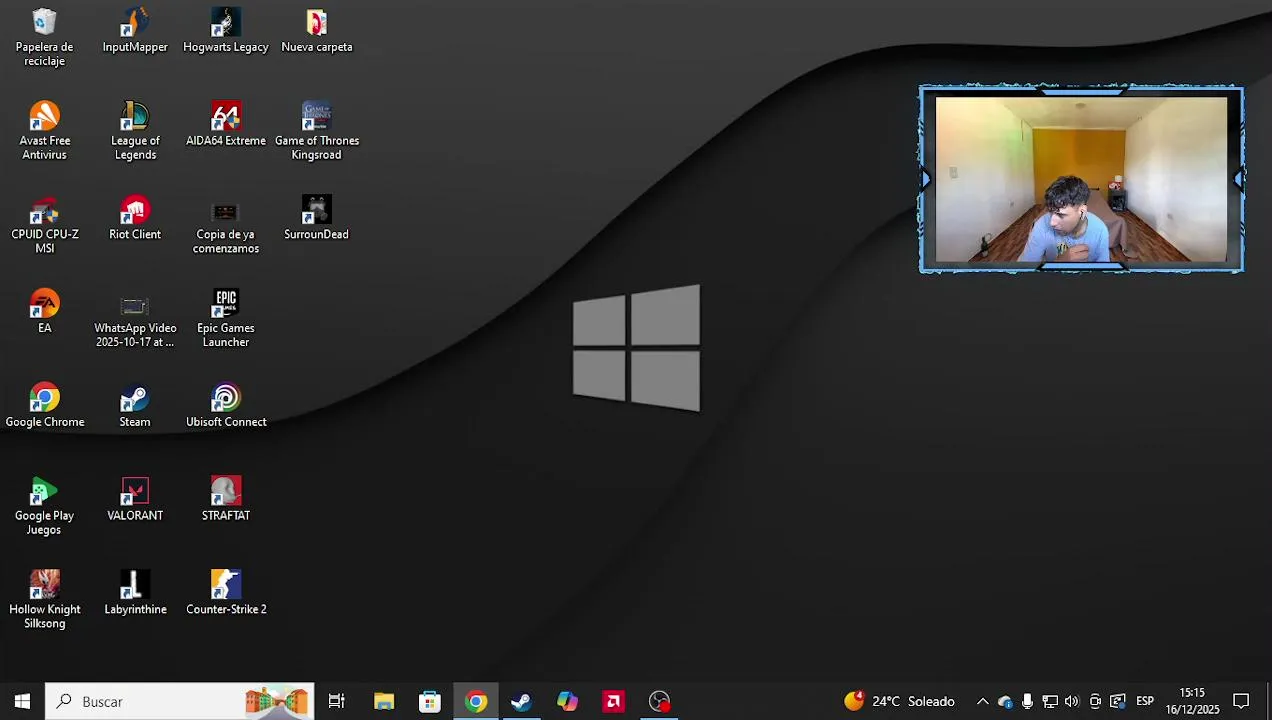This screenshot has width=1272, height=720.
Task: Click the Meet Now camera tray icon
Action: [1096, 701]
